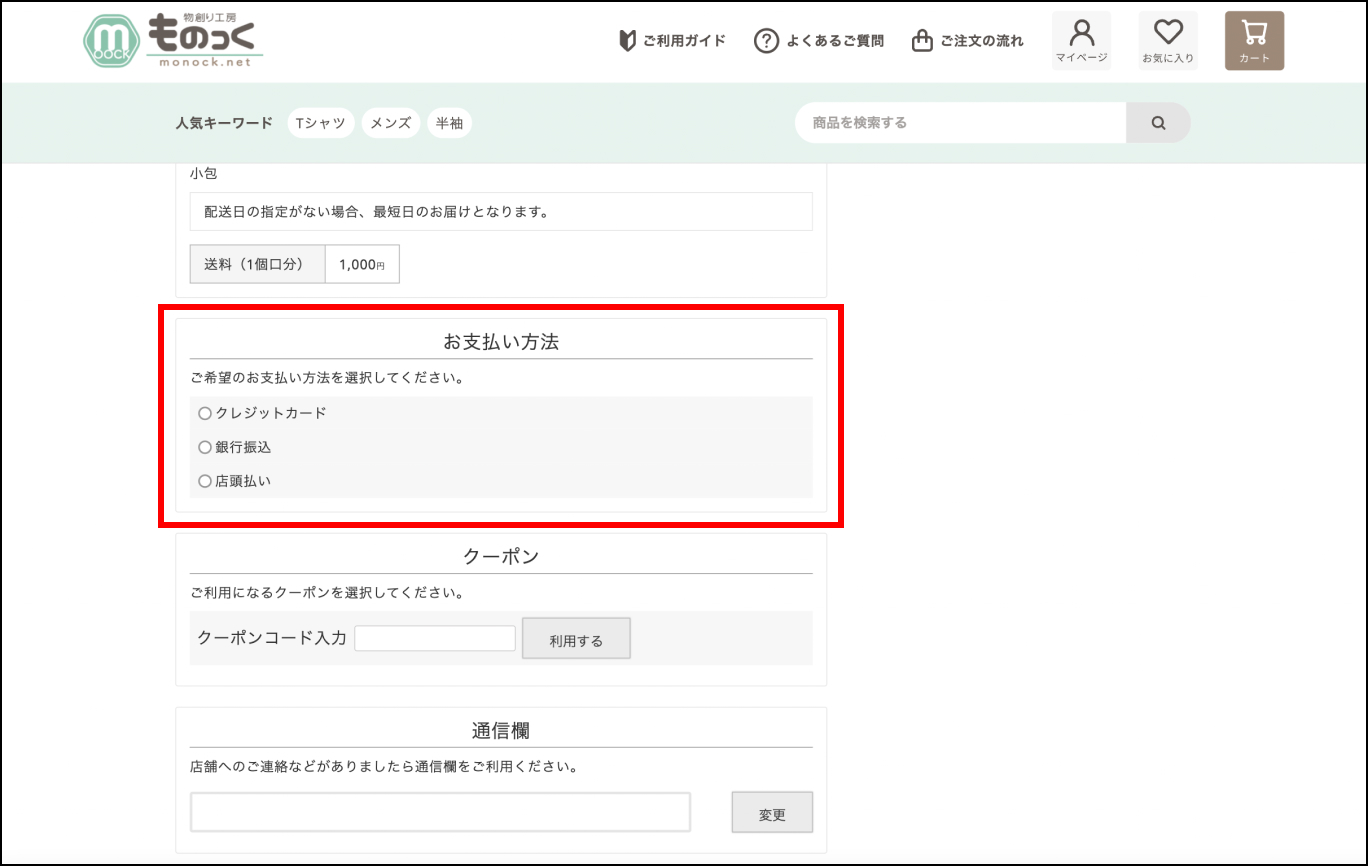Click the メンズ keyword tag
Screen dimensions: 1368x866
pyautogui.click(x=390, y=123)
